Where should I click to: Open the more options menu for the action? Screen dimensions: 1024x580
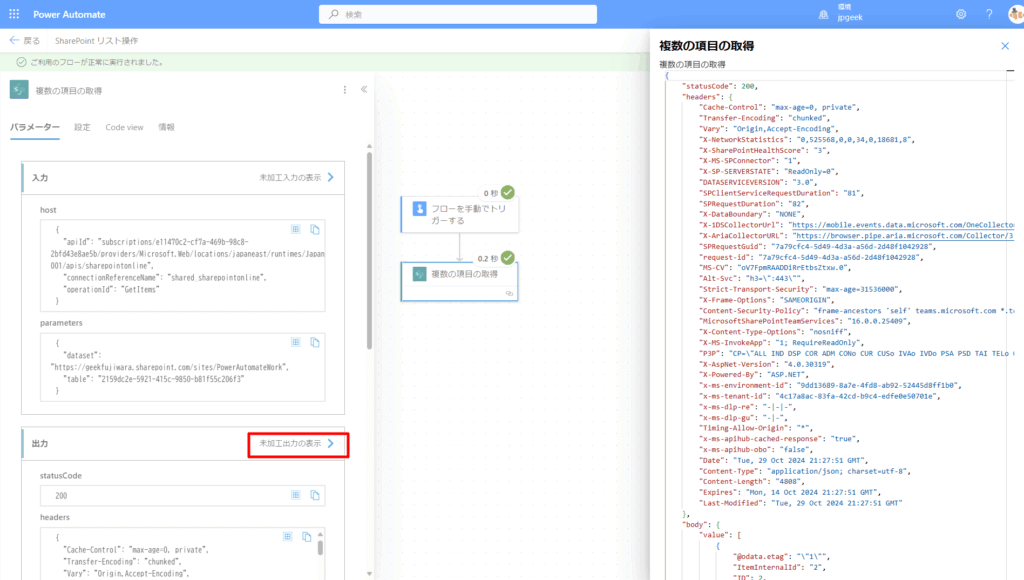coord(345,90)
